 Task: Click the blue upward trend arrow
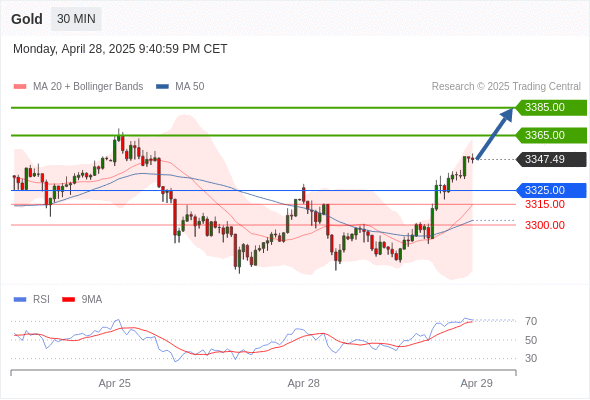pyautogui.click(x=494, y=134)
